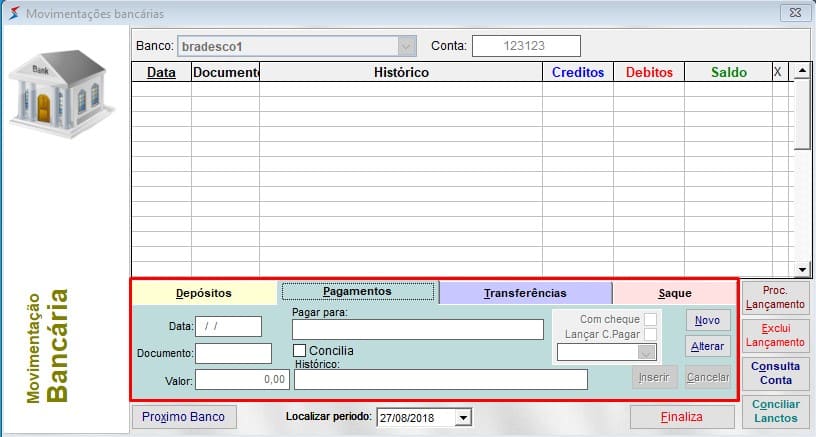This screenshot has width=816, height=437.
Task: Open the dropdown below Lançar C.Pagar
Action: coord(646,352)
